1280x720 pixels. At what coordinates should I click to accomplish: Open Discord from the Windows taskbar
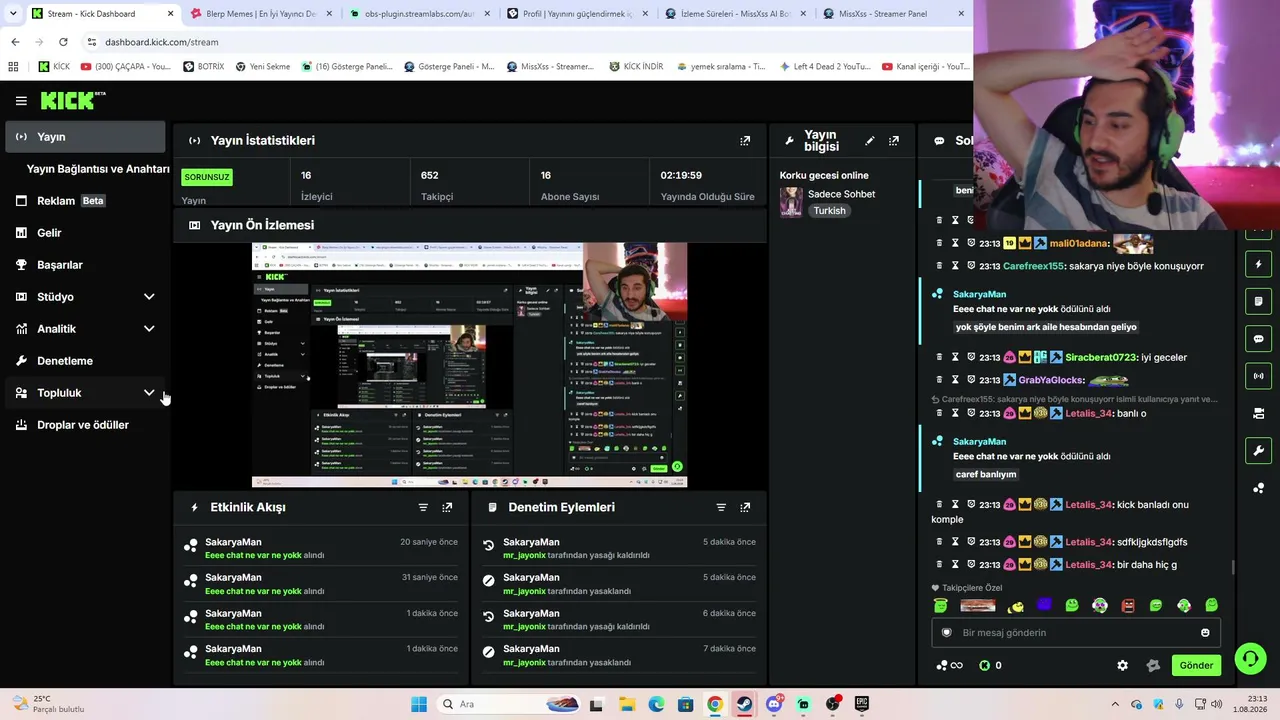point(774,704)
